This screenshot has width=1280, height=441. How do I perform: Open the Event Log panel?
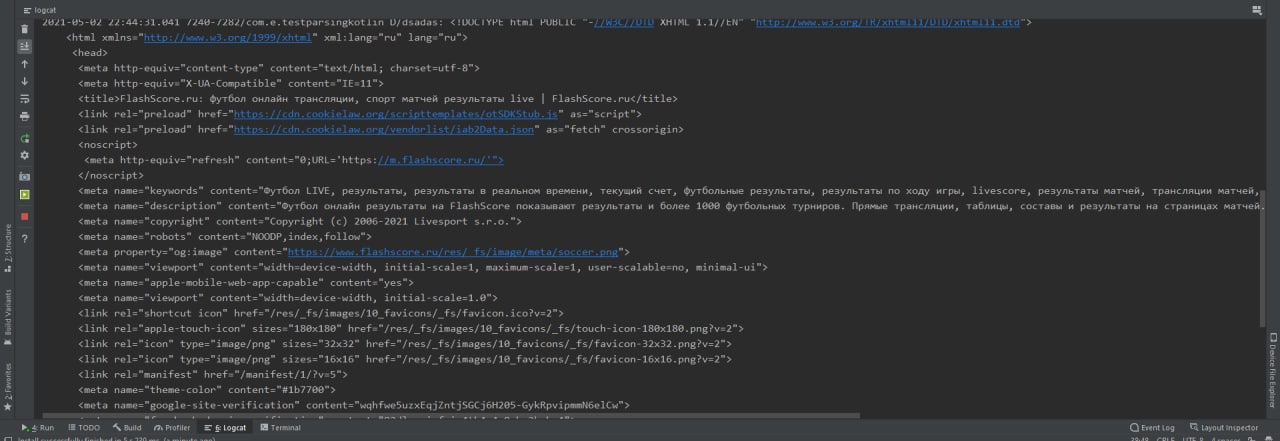(x=1152, y=427)
